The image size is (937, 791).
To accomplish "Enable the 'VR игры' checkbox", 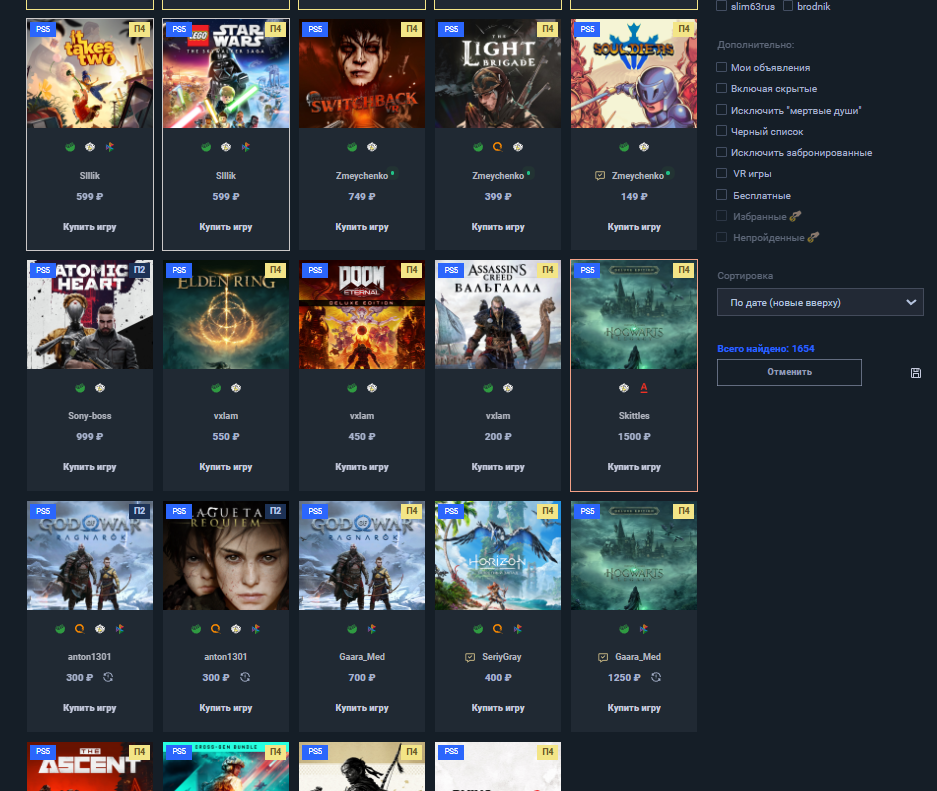I will [x=722, y=173].
